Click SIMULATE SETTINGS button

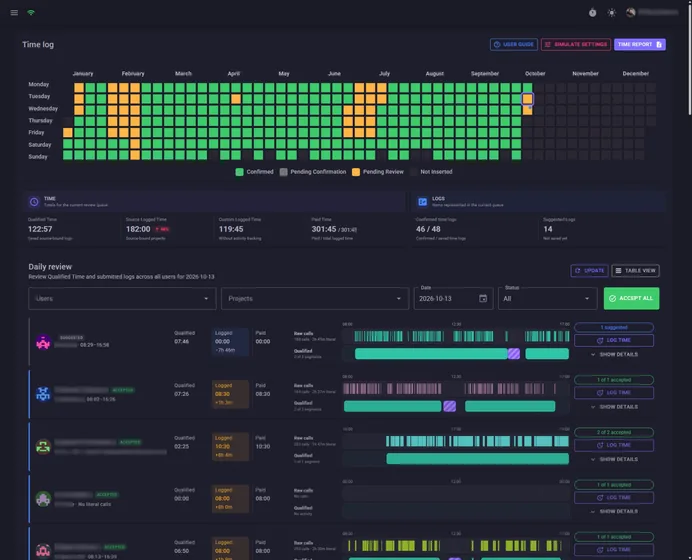coord(576,45)
